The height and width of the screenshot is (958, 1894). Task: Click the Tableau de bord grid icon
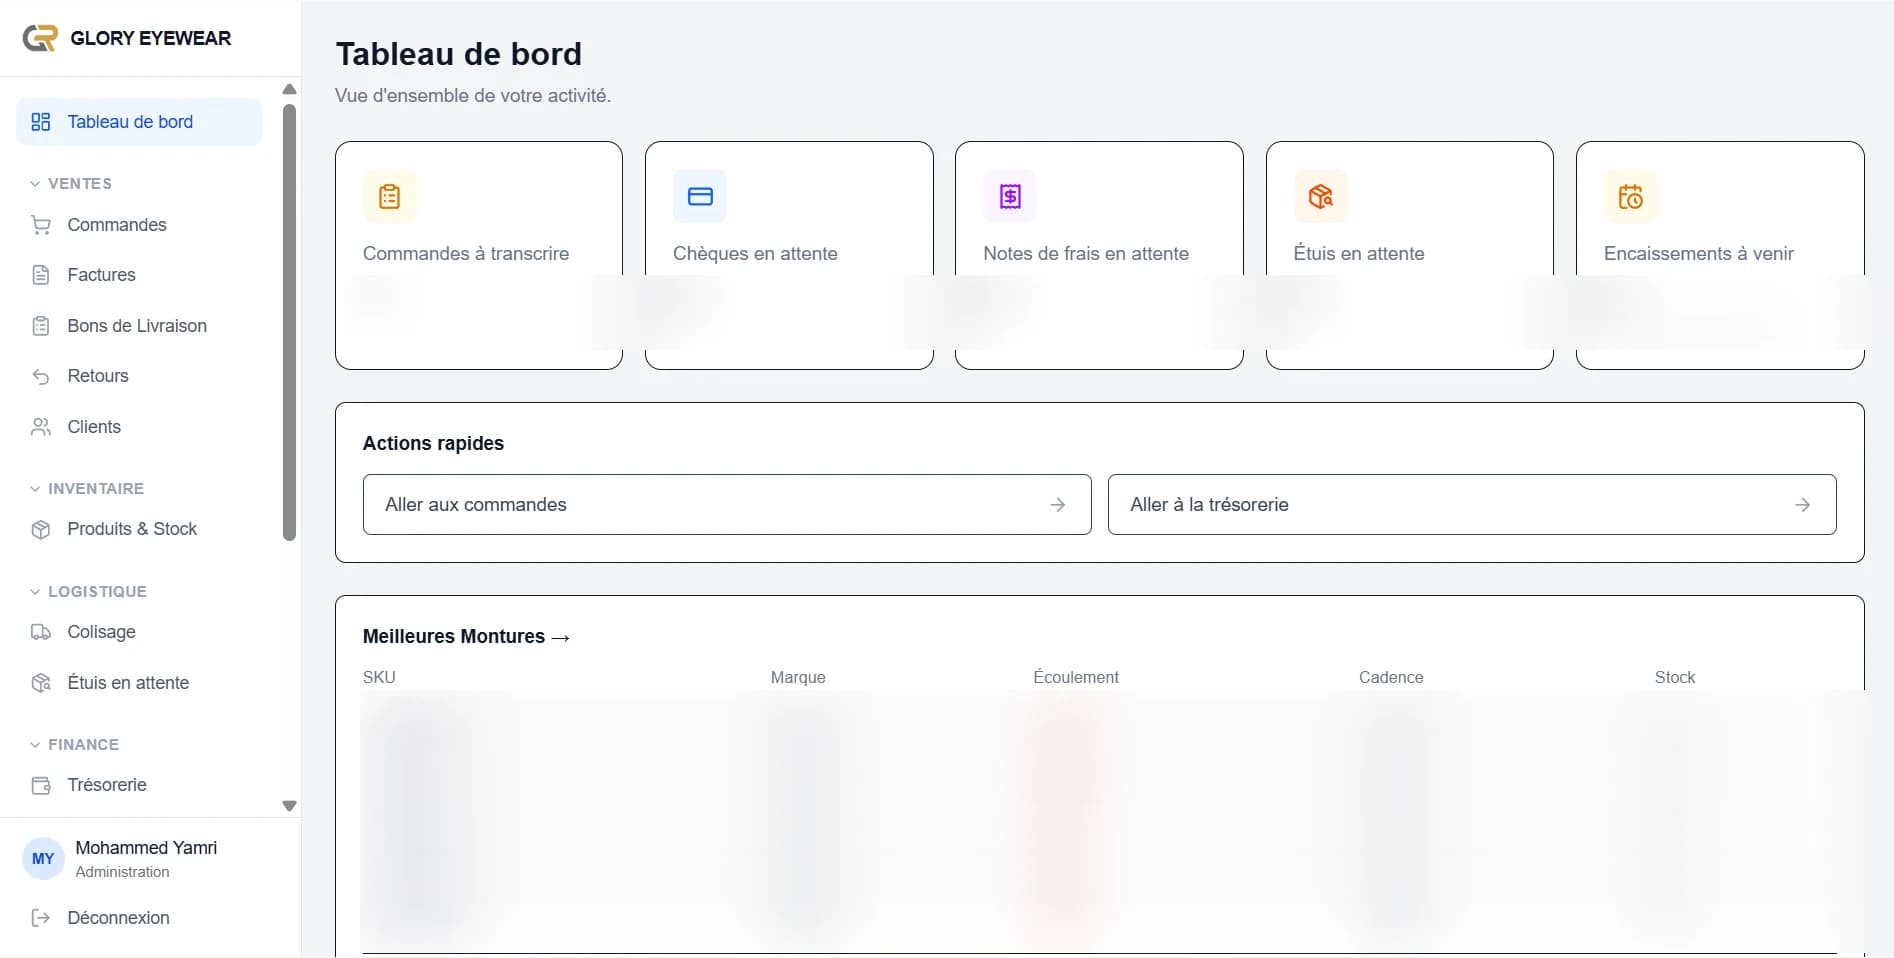(x=41, y=122)
